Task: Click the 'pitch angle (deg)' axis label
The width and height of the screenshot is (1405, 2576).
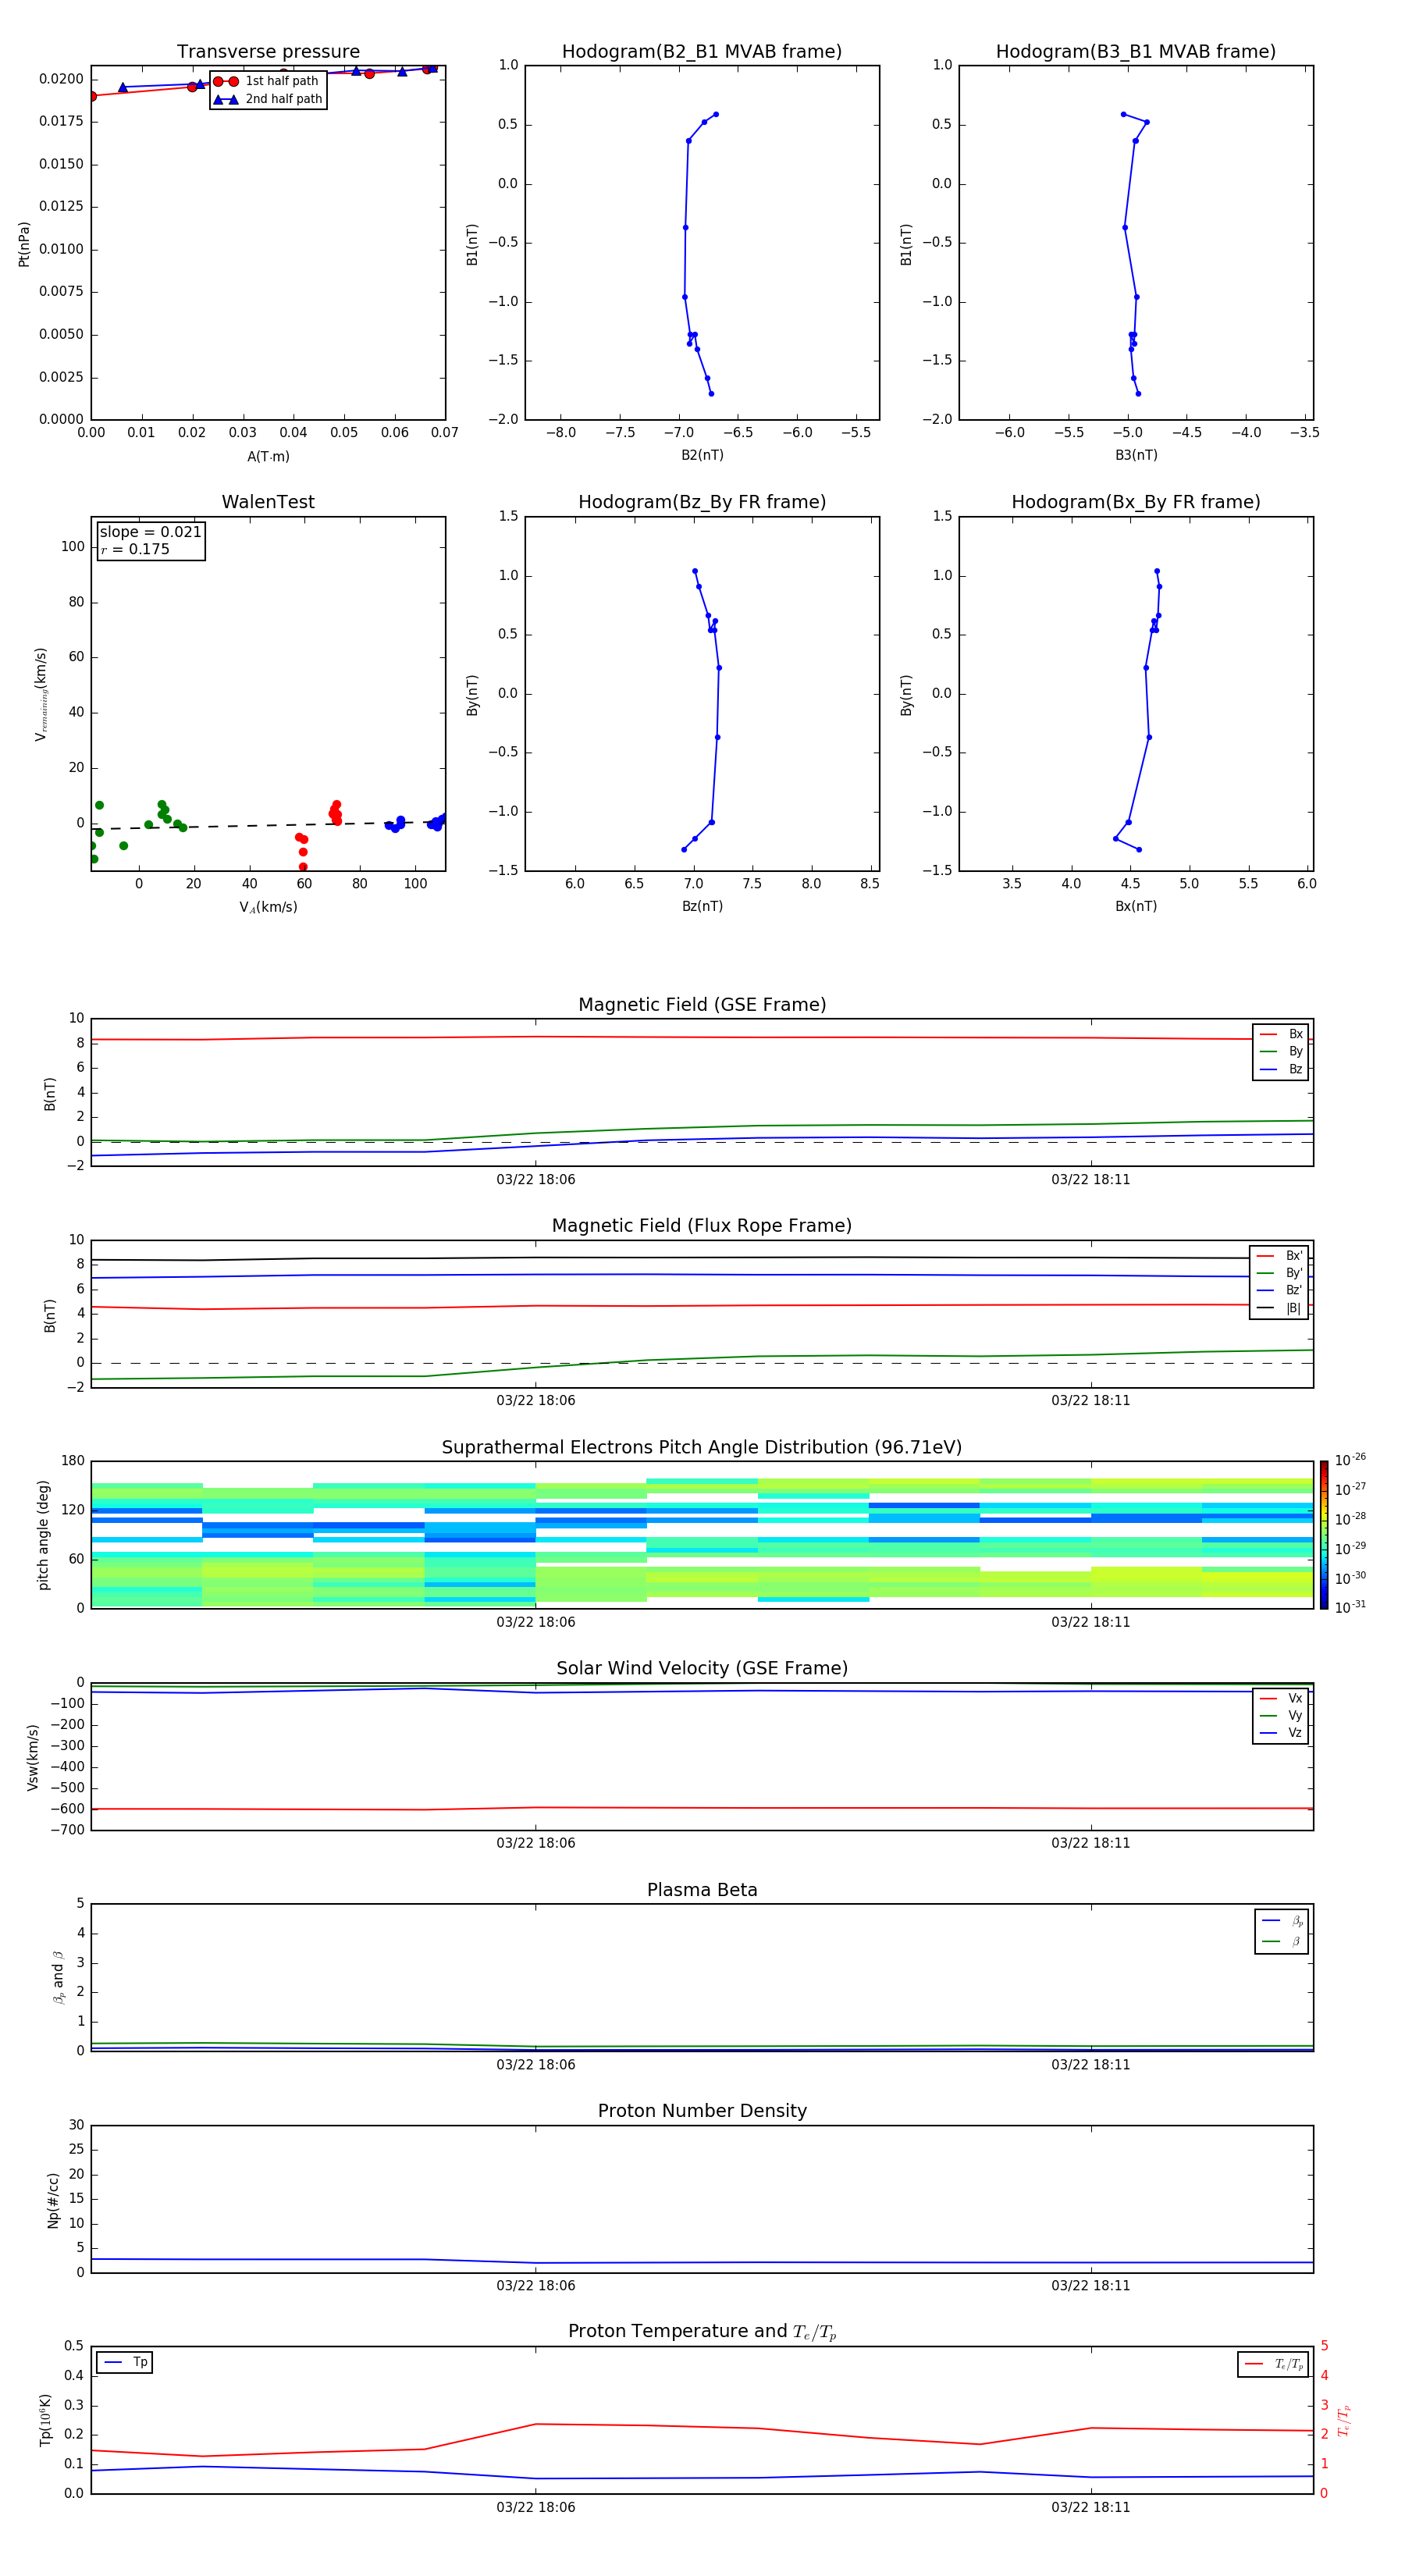Action: 43,1535
